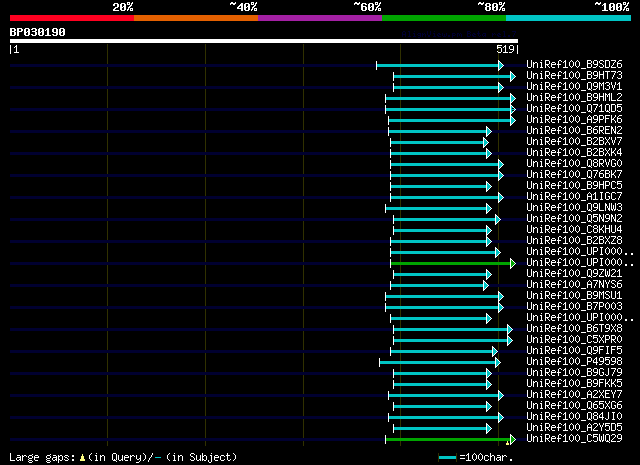Image resolution: width=640 pixels, height=465 pixels.
Task: Click the green ~80% identity legend segment
Action: click(x=444, y=18)
